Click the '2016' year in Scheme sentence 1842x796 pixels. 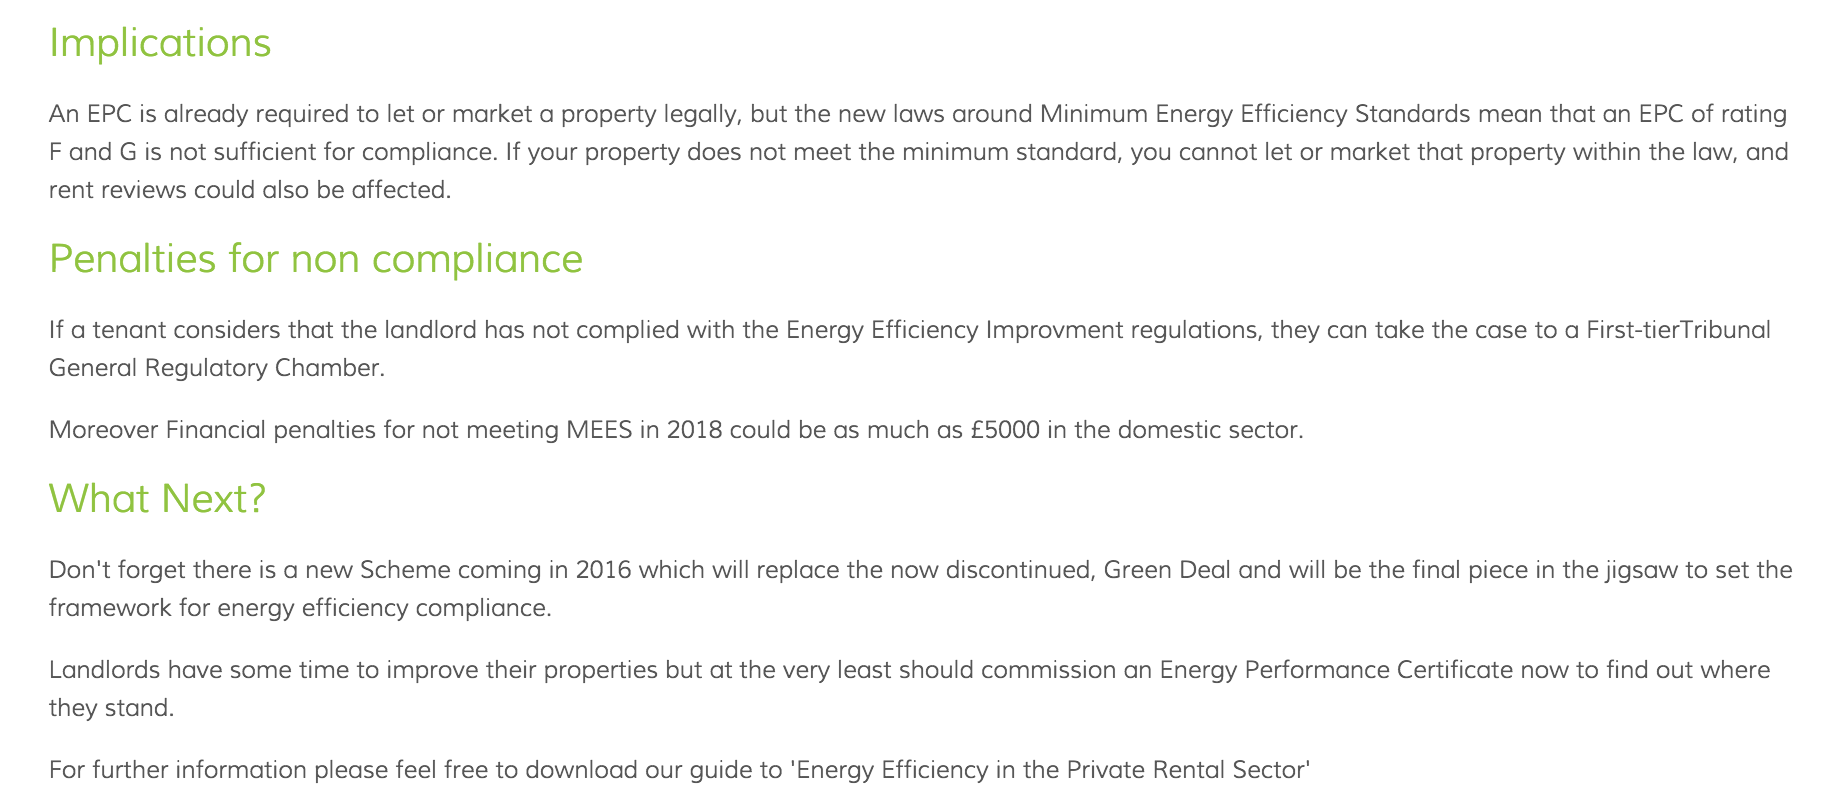[x=603, y=570]
